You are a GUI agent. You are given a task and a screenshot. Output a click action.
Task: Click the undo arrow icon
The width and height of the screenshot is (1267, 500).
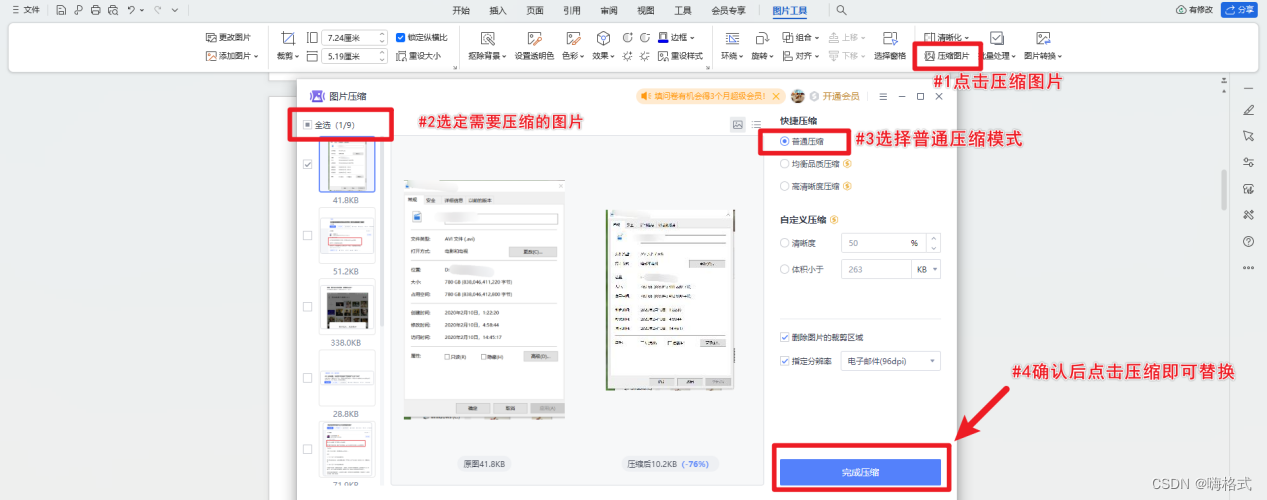(x=131, y=10)
